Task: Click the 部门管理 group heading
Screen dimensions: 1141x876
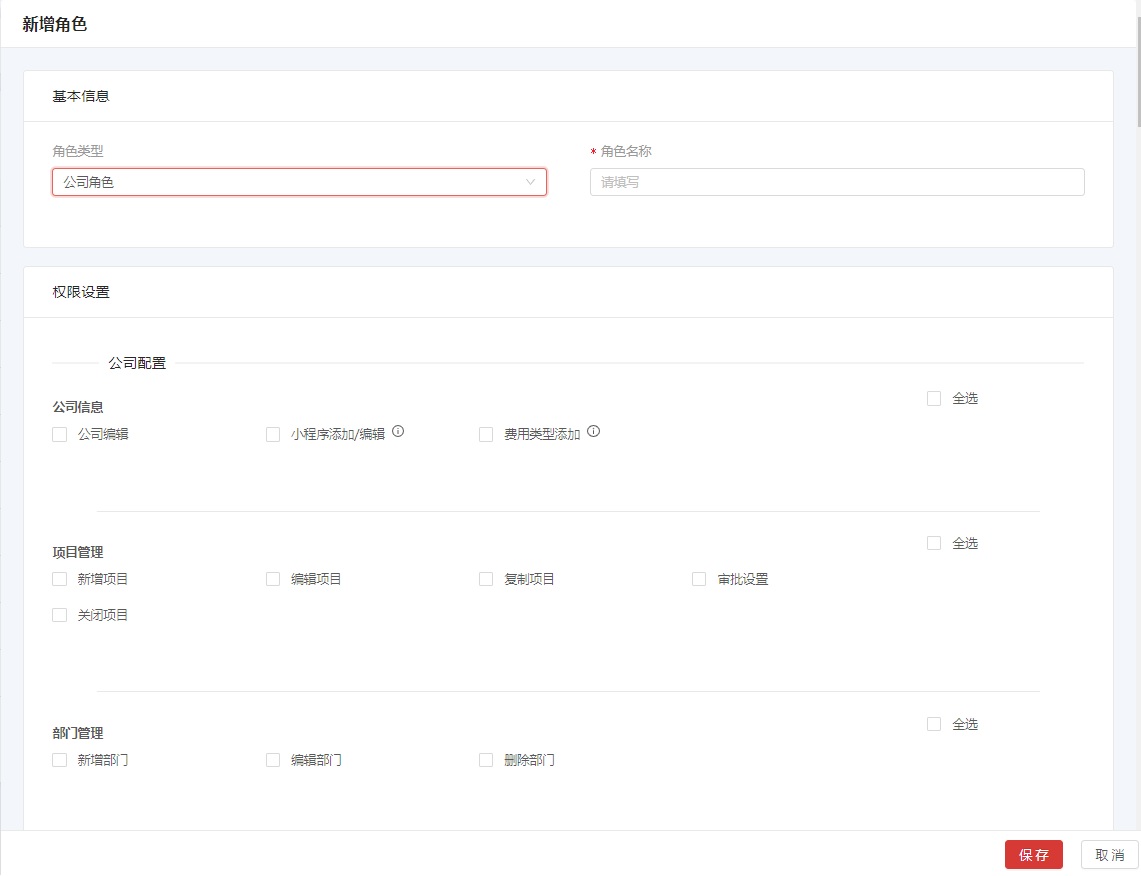Action: pyautogui.click(x=78, y=733)
